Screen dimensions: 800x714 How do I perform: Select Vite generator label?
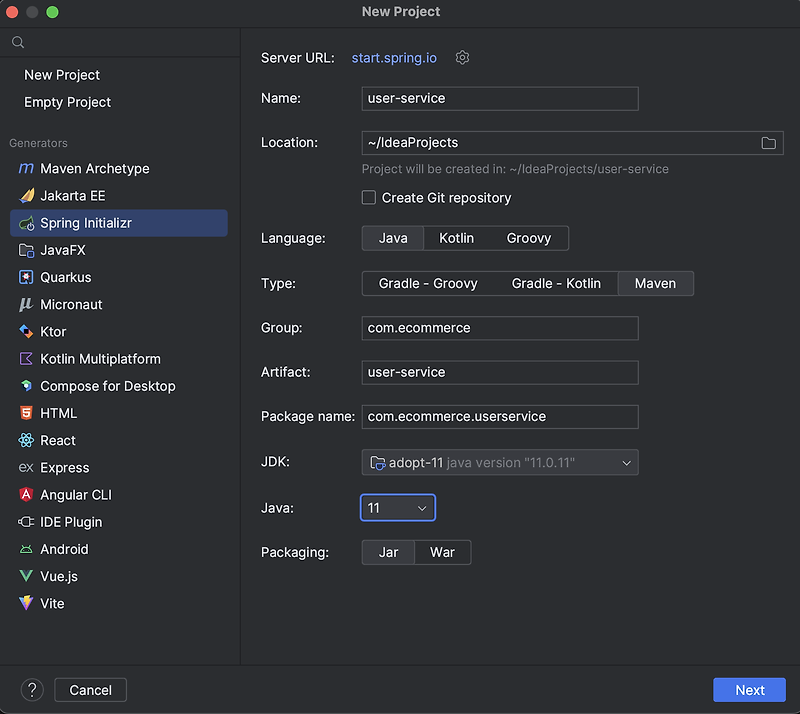[53, 603]
